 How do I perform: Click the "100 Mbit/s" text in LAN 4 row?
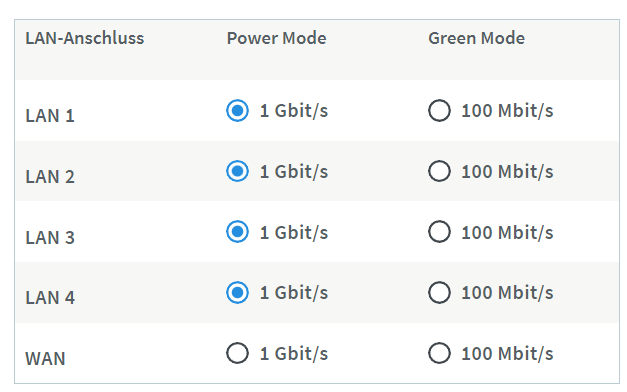click(x=507, y=293)
